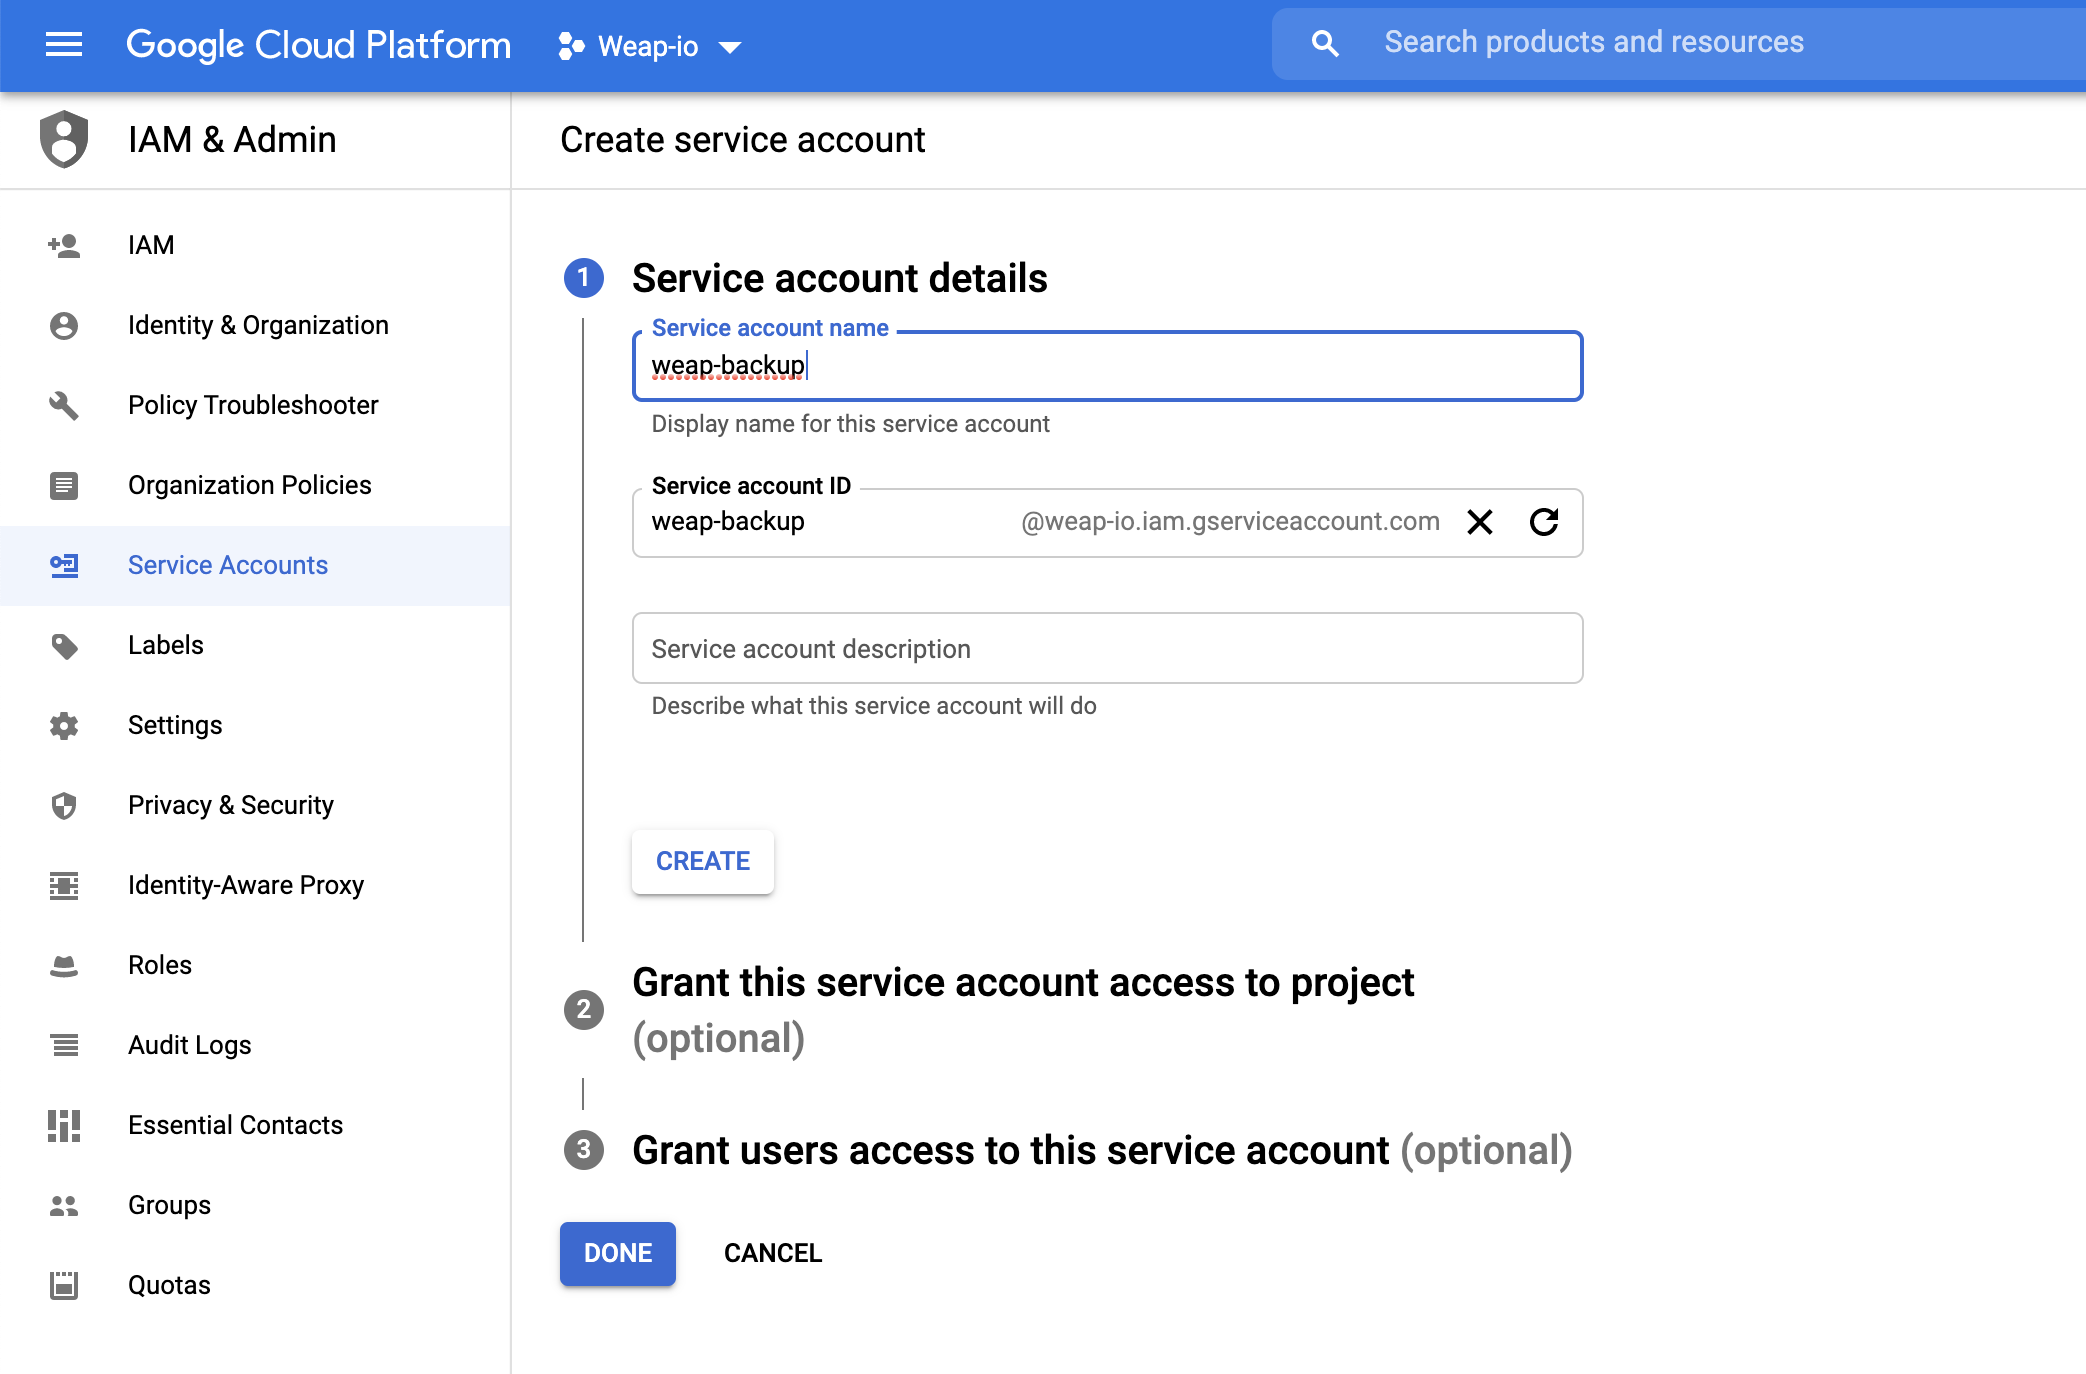Viewport: 2086px width, 1374px height.
Task: Open Essential Contacts
Action: coord(256,1125)
